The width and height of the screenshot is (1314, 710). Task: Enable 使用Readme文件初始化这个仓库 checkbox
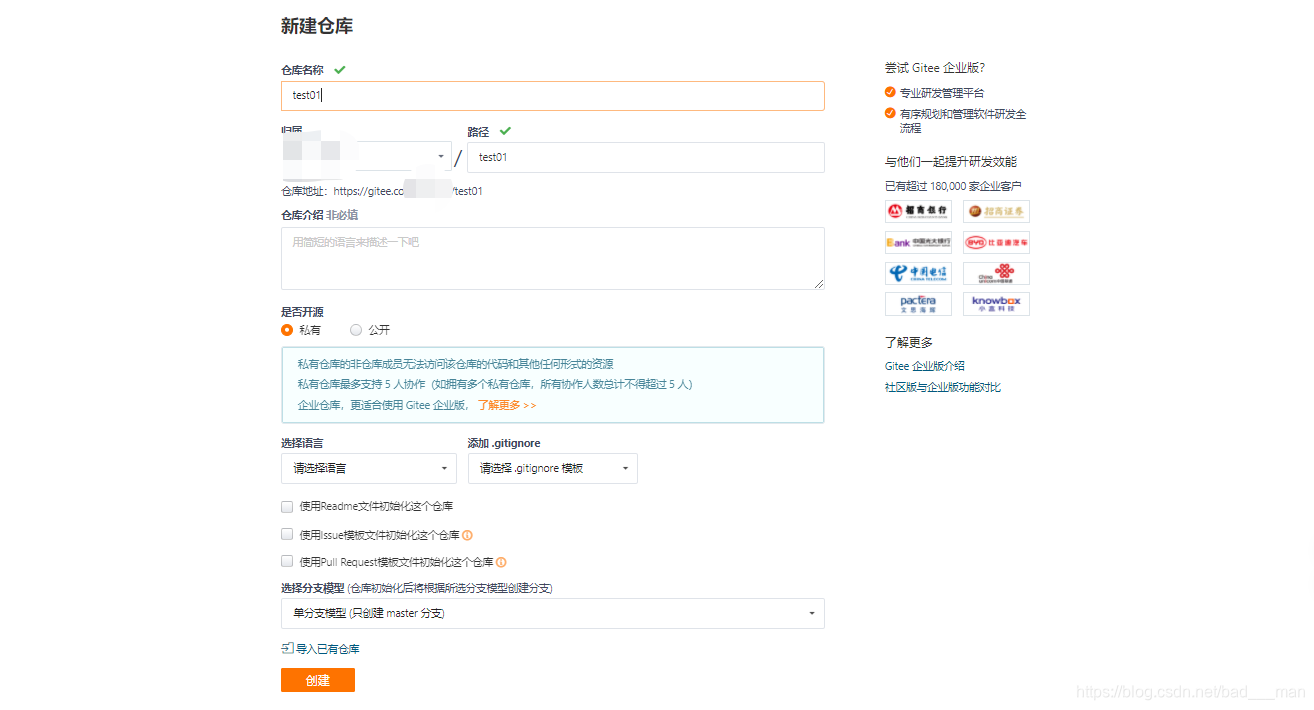point(287,507)
